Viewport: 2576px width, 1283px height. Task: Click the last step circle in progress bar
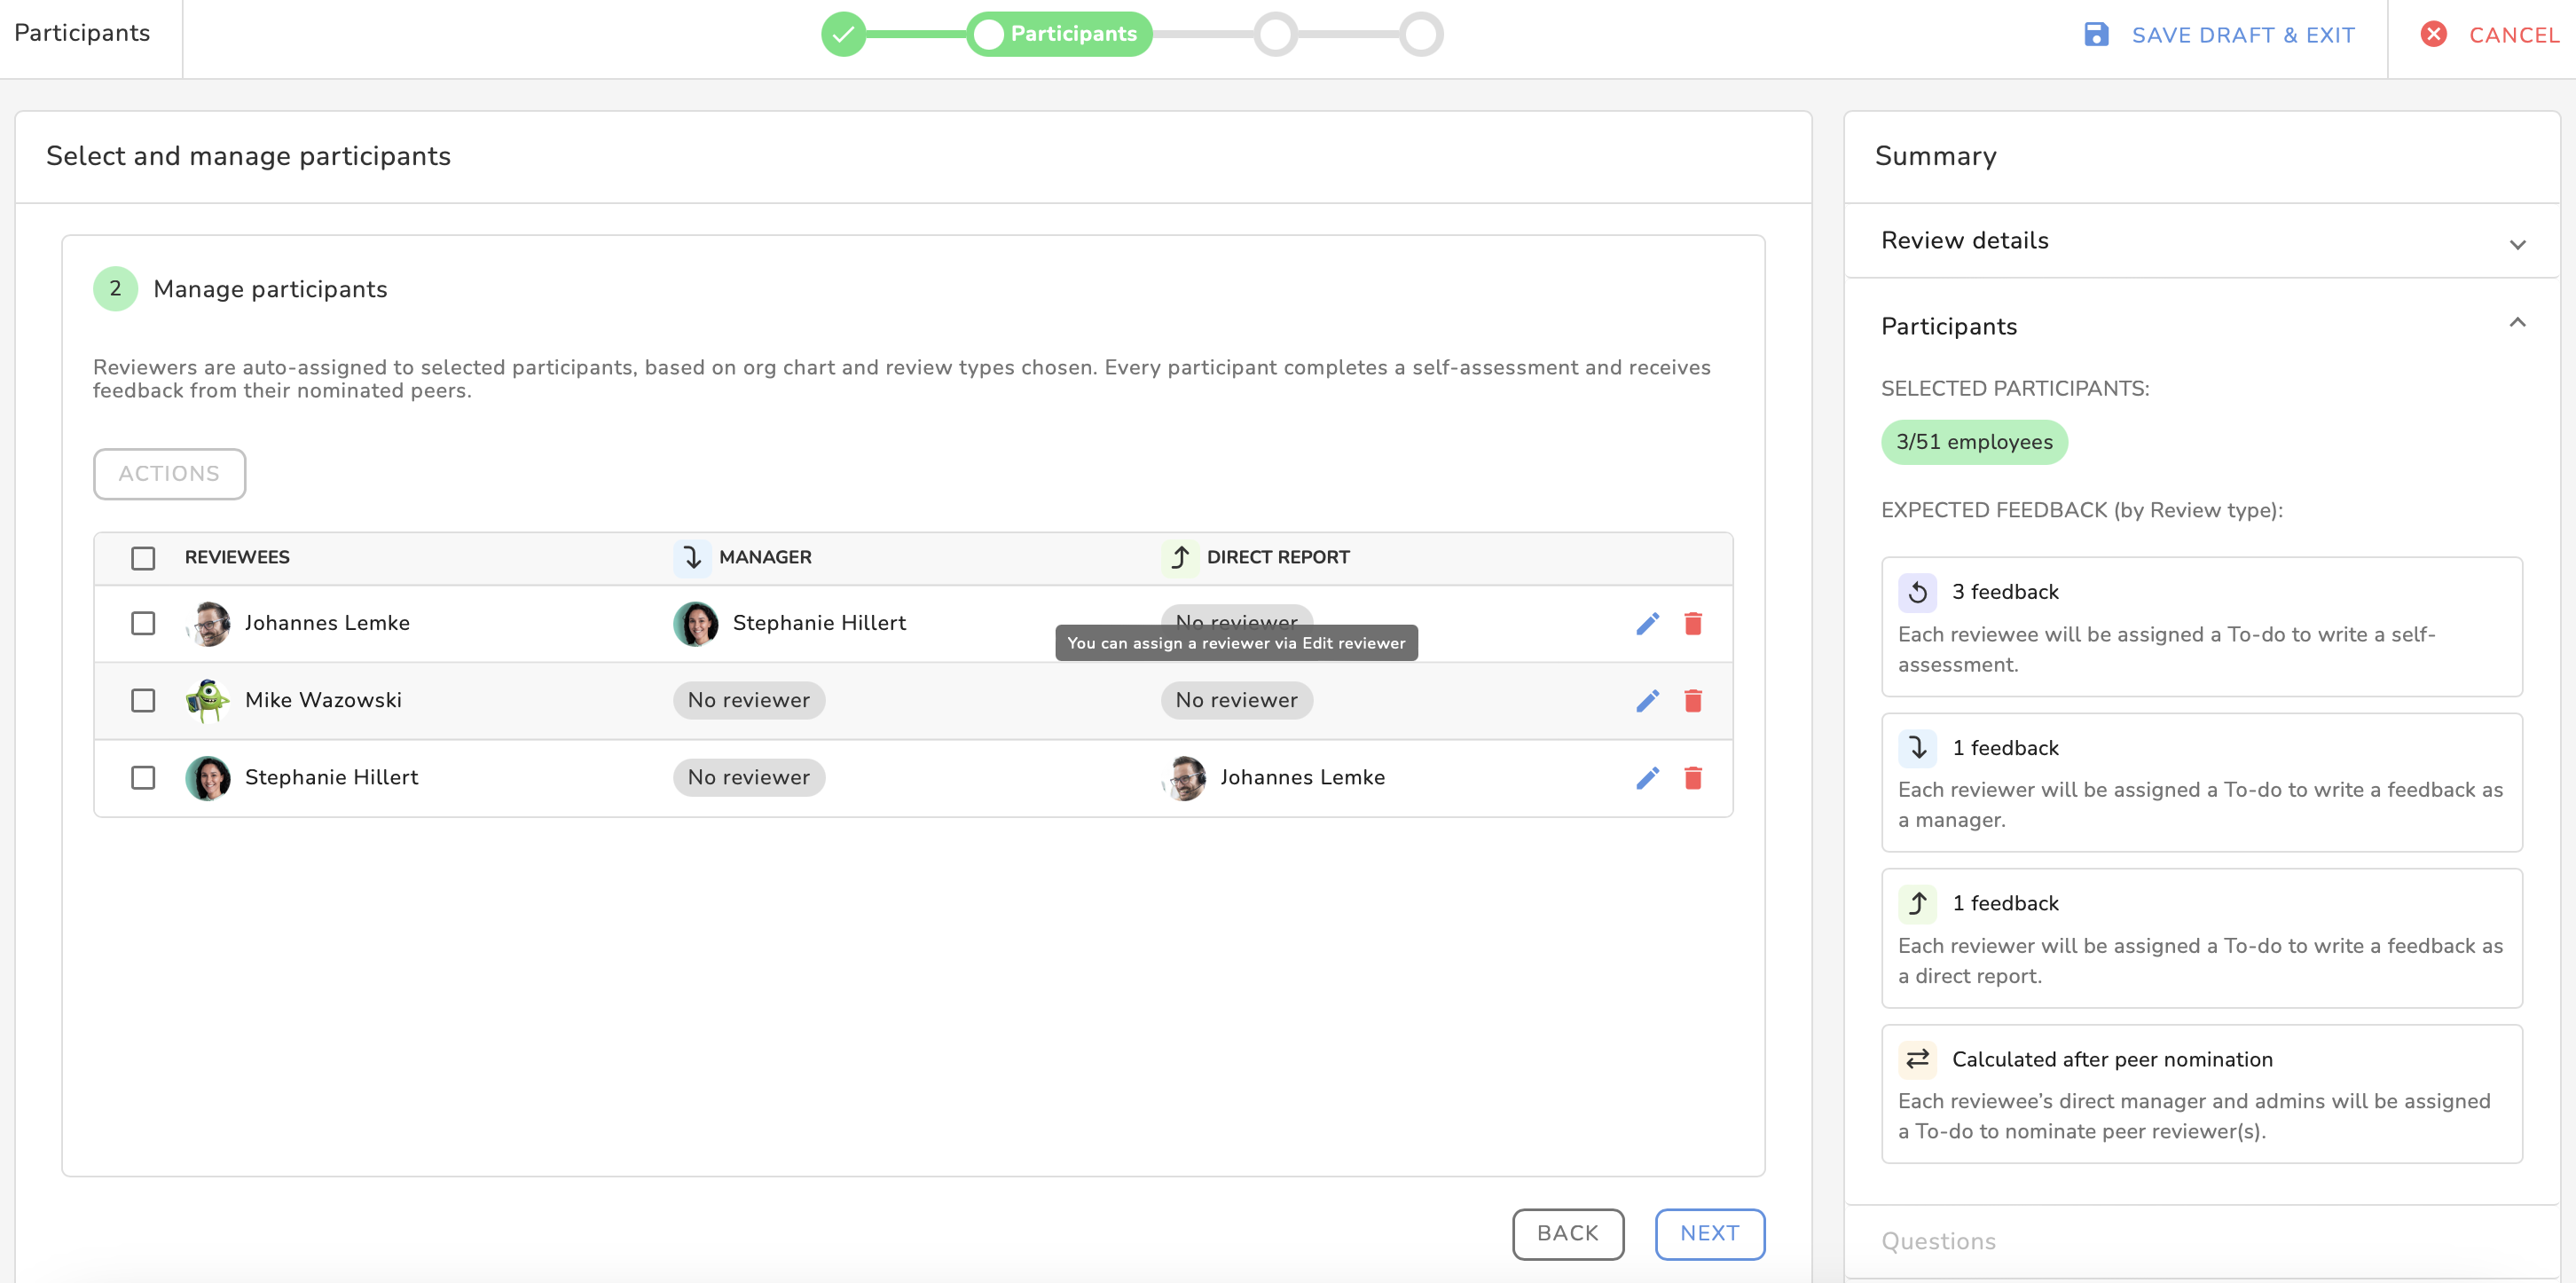point(1420,35)
